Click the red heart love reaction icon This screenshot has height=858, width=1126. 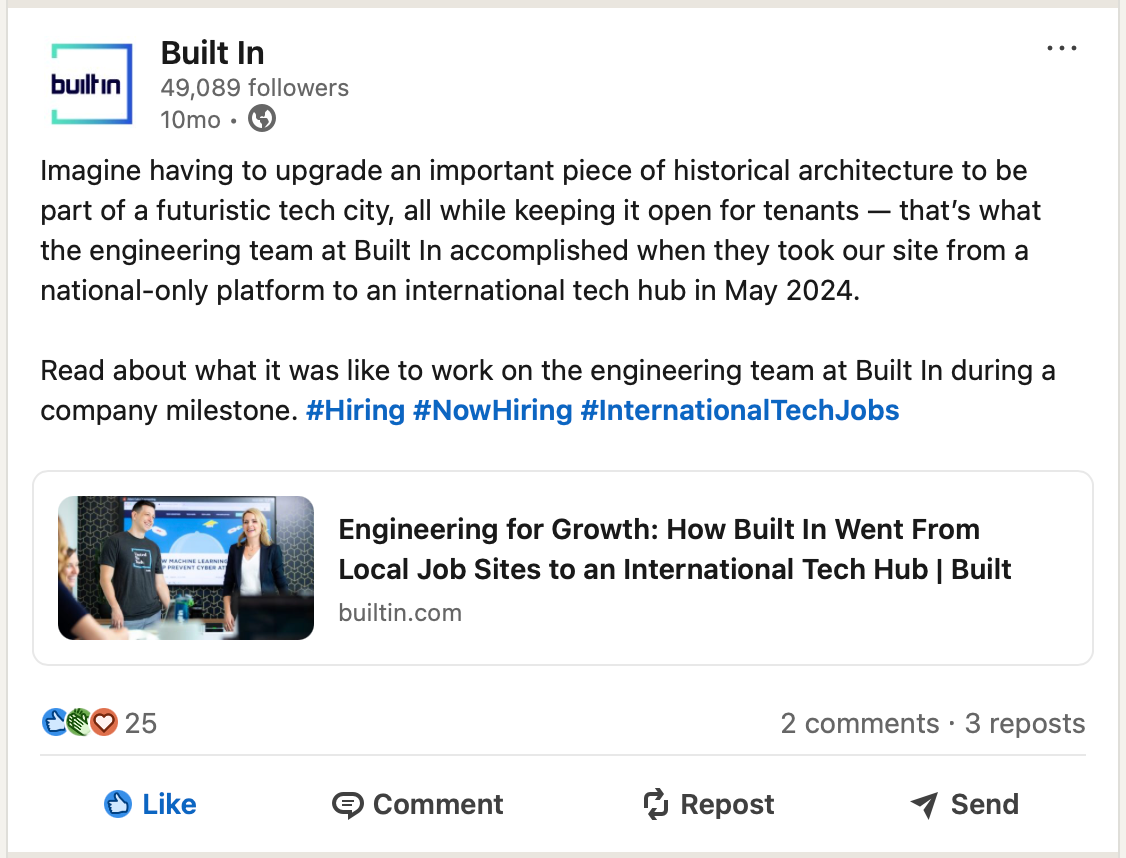104,722
